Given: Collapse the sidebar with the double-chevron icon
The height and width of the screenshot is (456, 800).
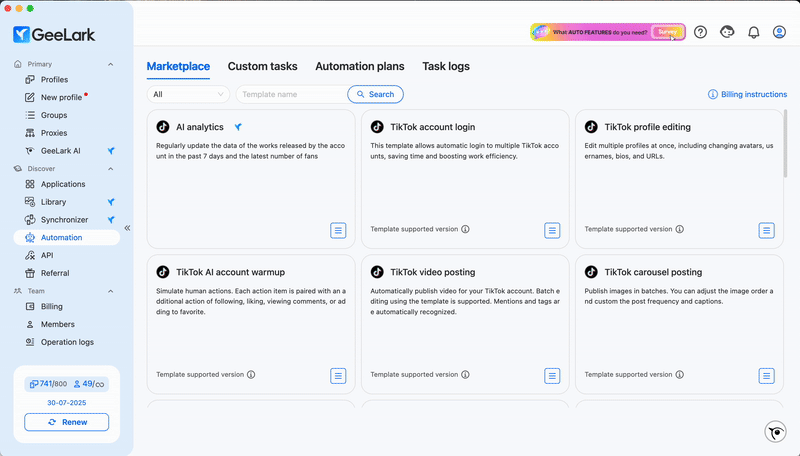Looking at the screenshot, I should tap(127, 228).
